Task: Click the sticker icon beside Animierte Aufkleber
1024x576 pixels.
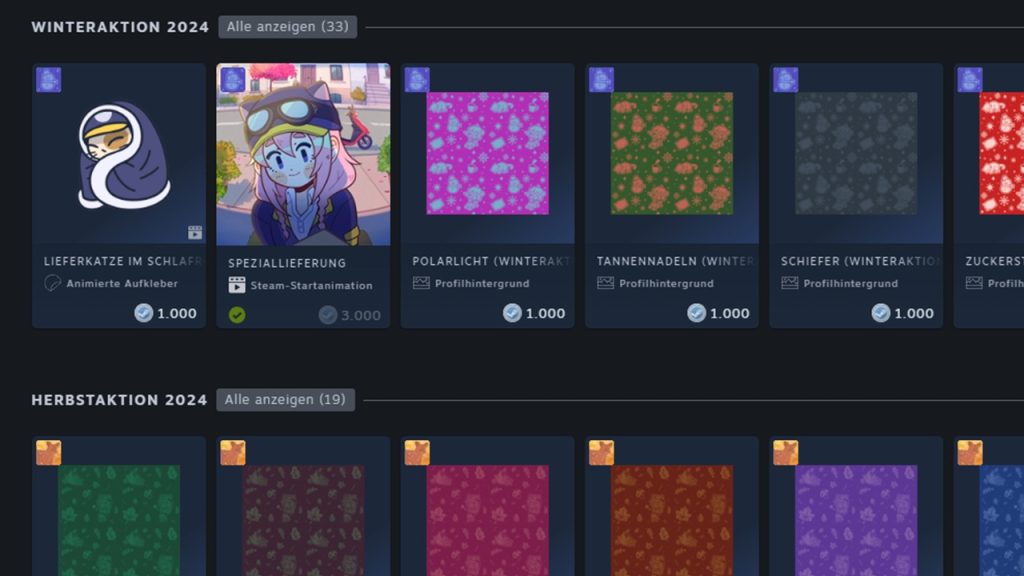Action: coord(53,284)
